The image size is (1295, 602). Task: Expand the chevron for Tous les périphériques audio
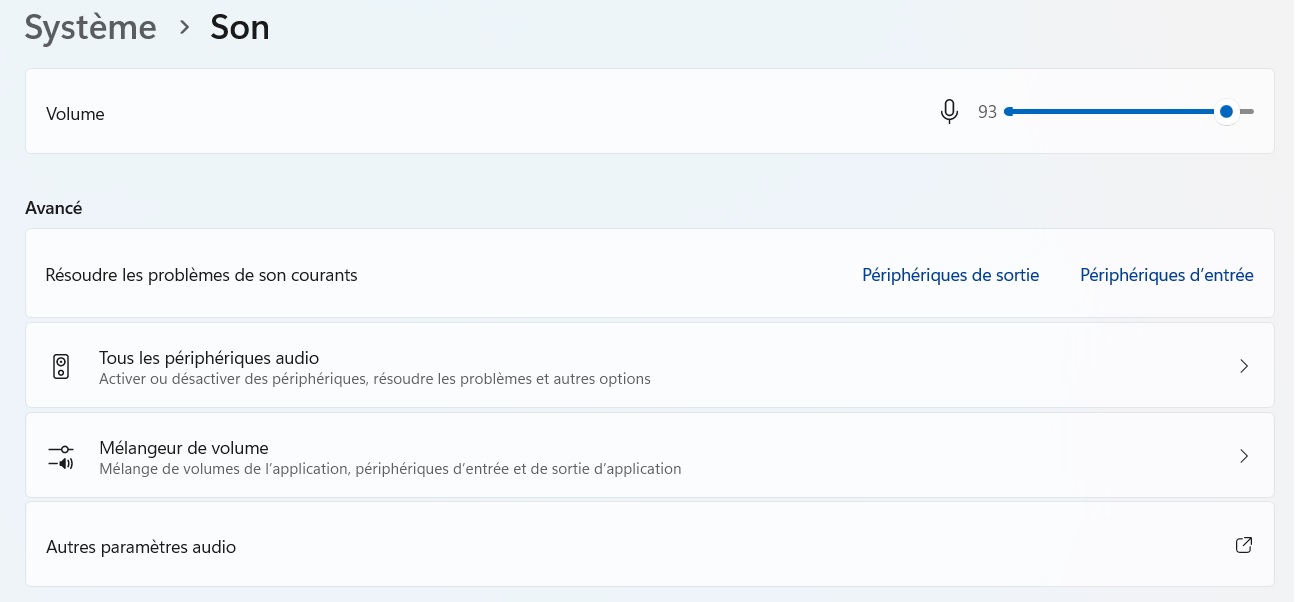click(1244, 366)
